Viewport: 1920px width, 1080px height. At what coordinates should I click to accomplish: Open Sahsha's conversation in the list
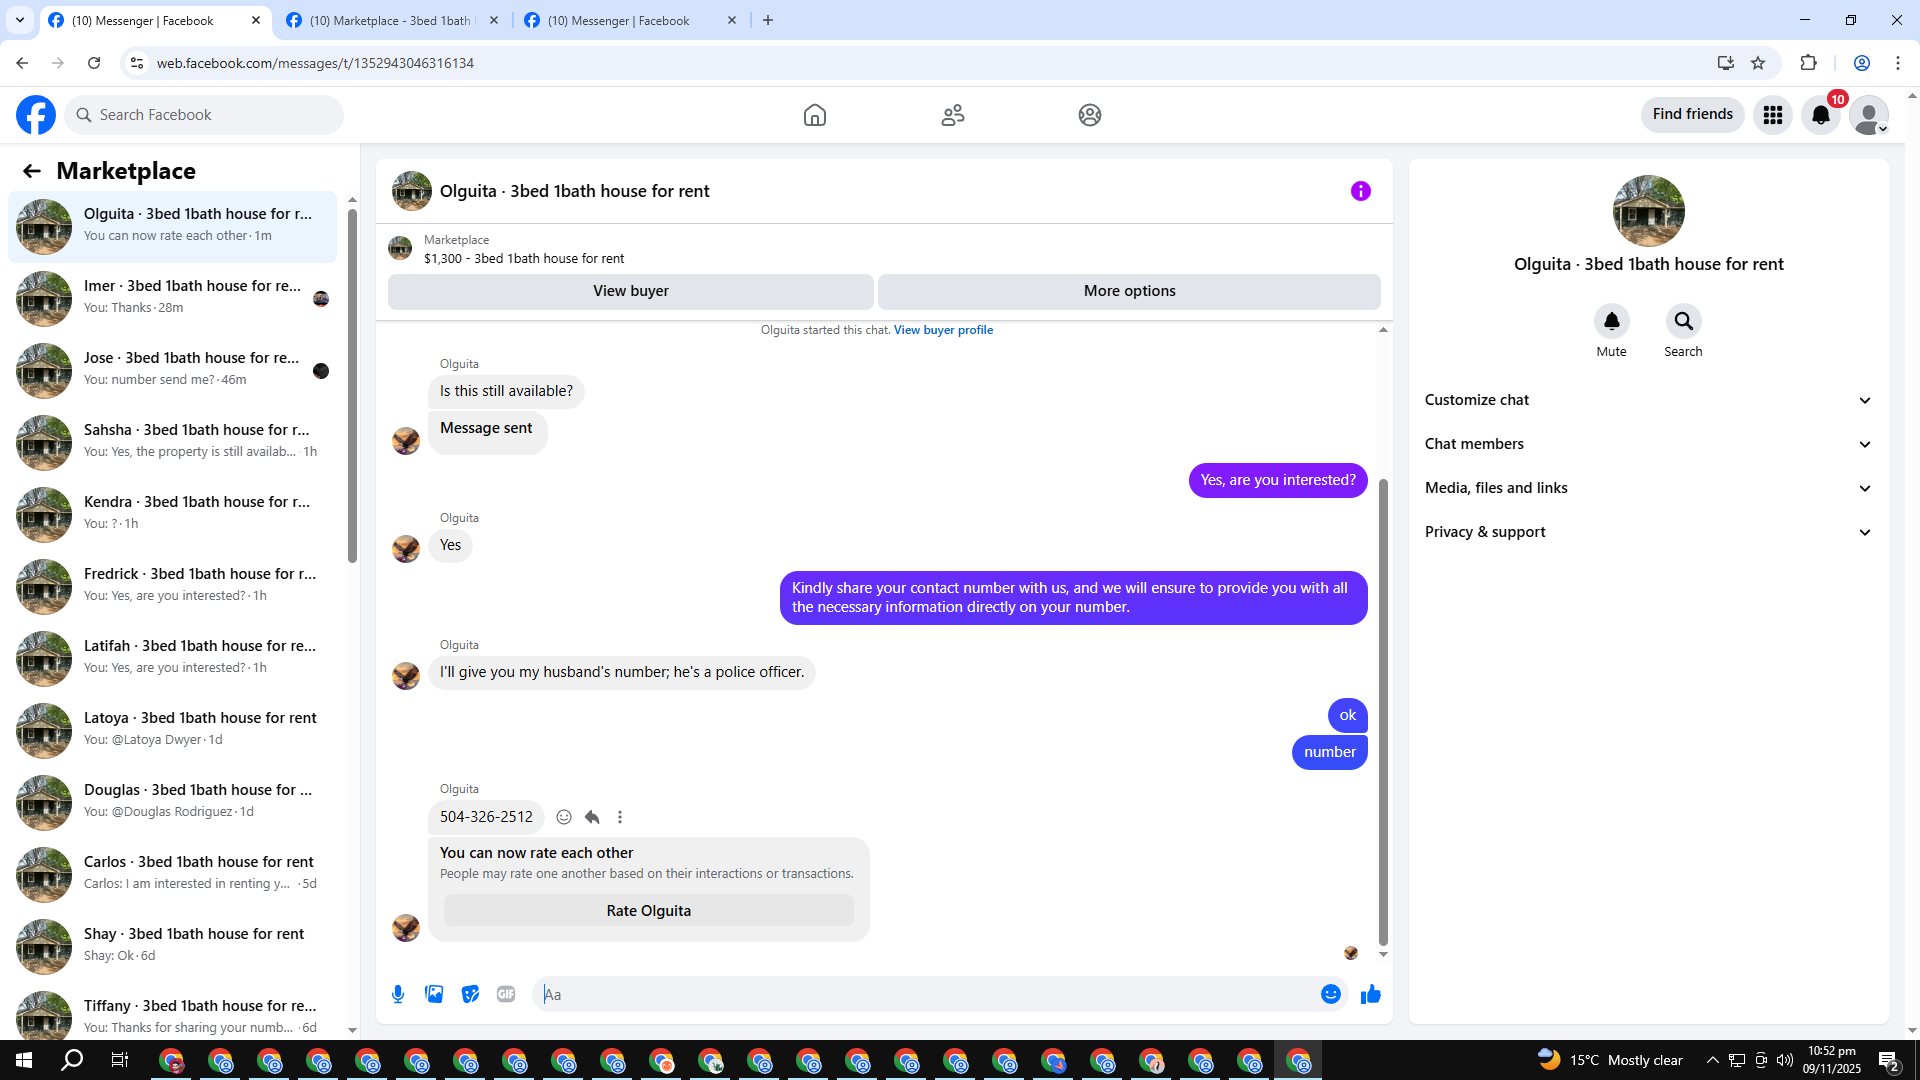tap(173, 443)
